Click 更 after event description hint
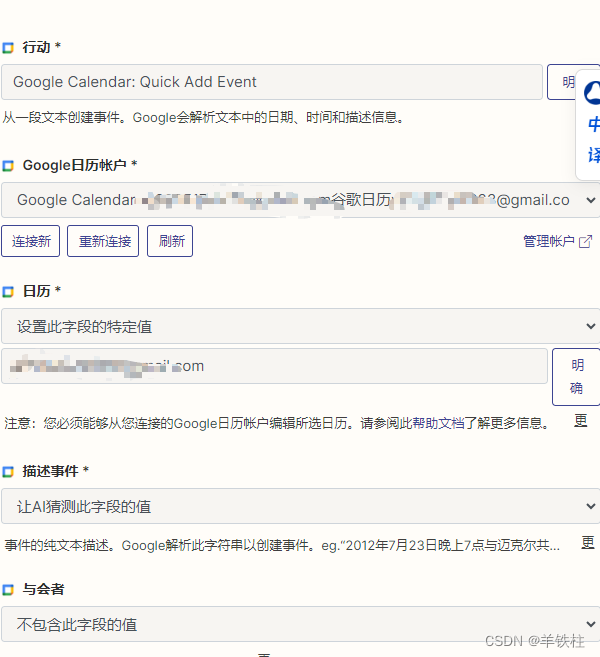Screen dimensions: 600x657 click(x=588, y=543)
